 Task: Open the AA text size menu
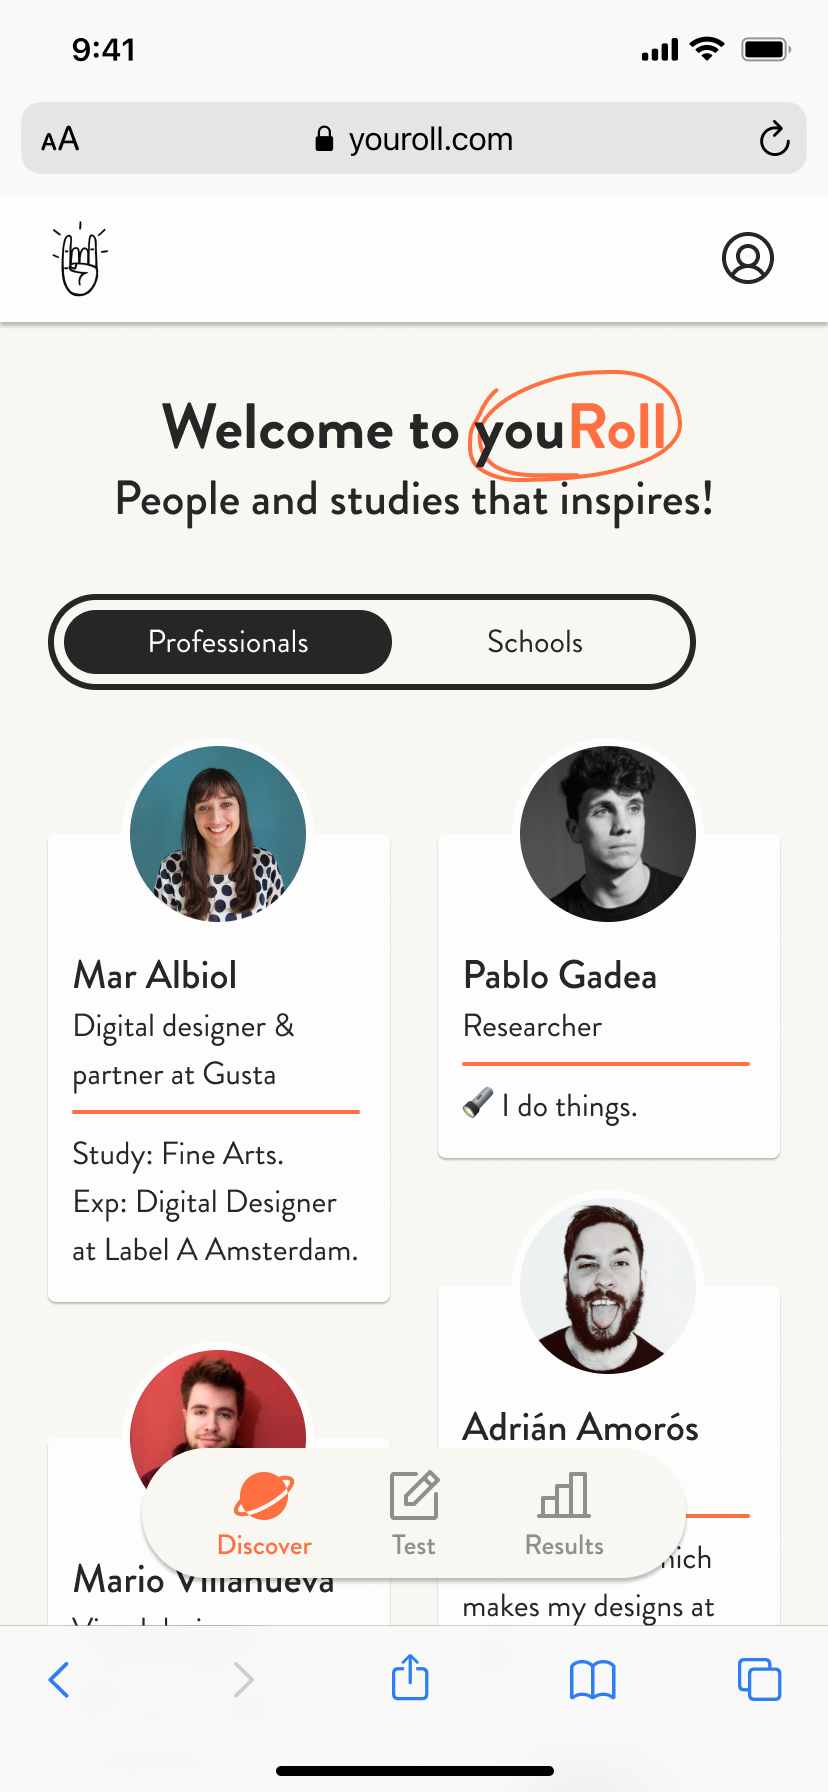[60, 139]
